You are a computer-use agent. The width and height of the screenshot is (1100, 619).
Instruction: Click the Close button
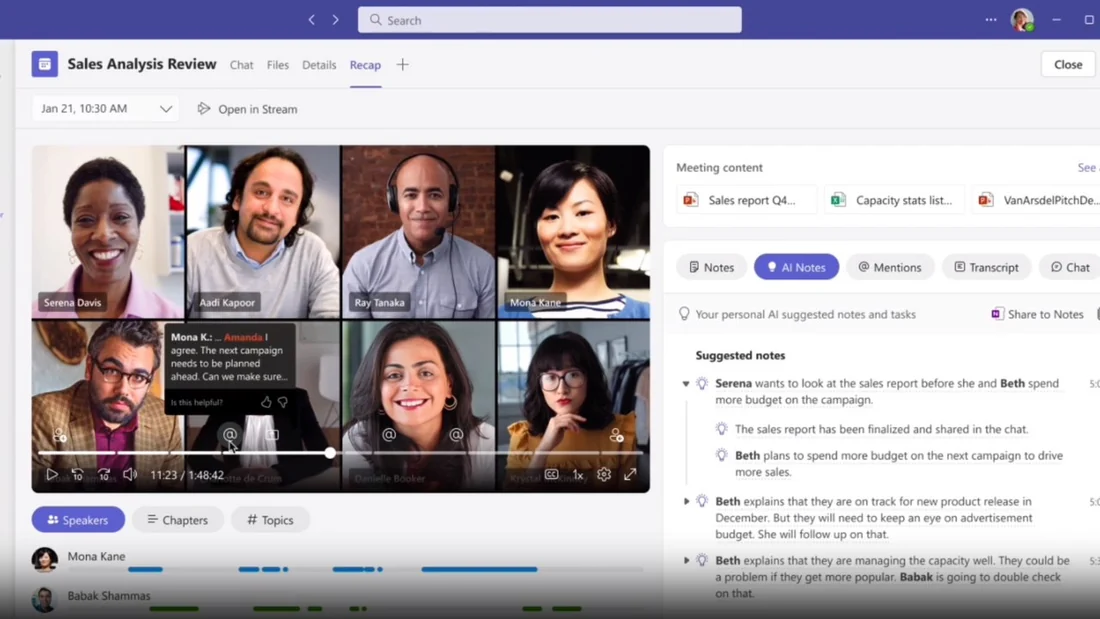point(1068,64)
